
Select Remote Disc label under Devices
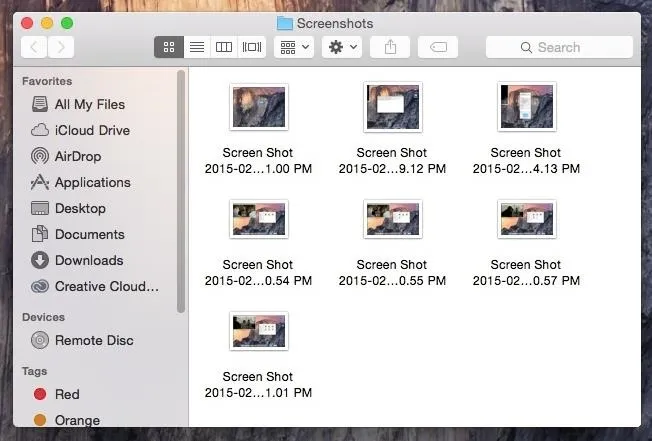coord(94,340)
